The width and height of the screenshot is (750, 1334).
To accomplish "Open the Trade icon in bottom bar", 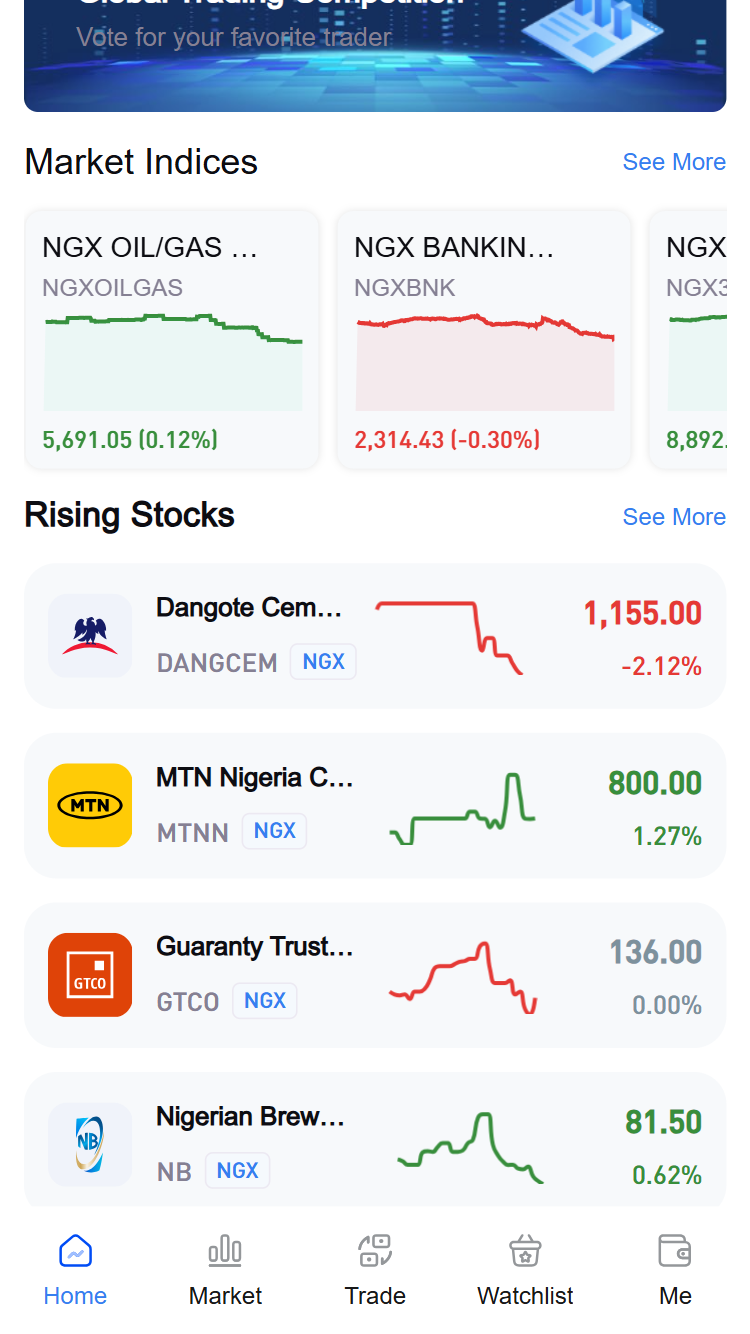I will (x=375, y=1250).
